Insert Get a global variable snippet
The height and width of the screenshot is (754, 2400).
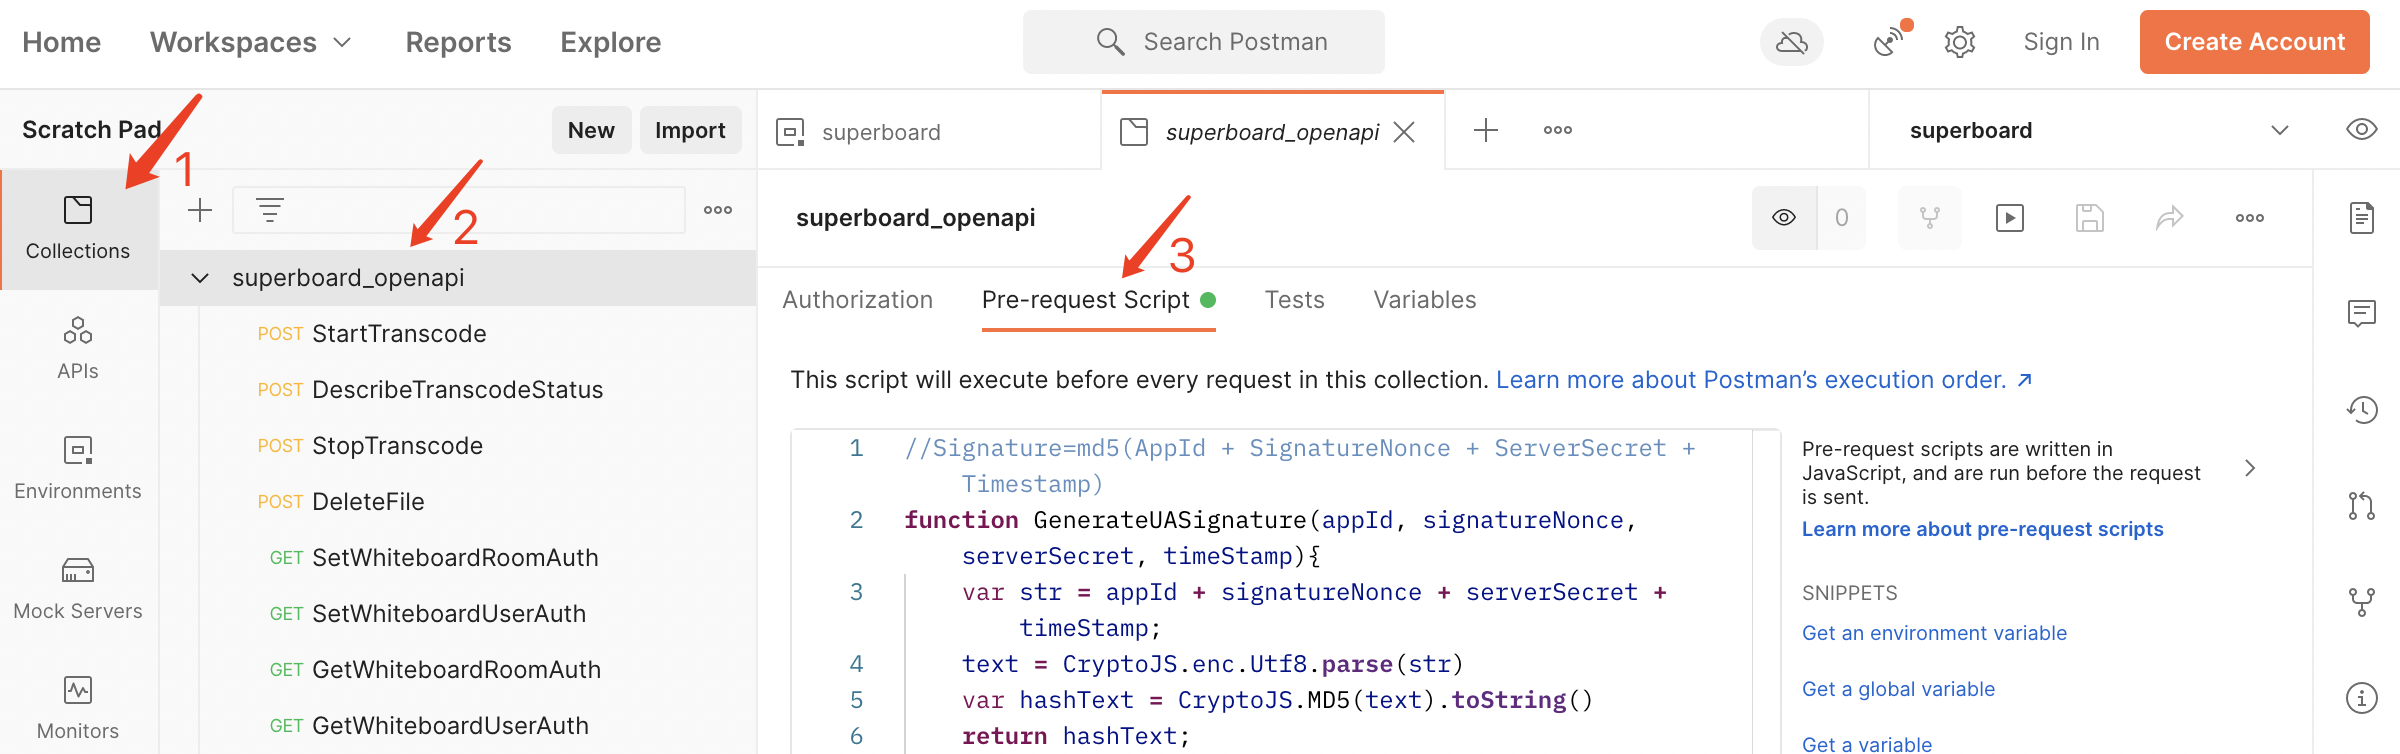click(x=1898, y=689)
